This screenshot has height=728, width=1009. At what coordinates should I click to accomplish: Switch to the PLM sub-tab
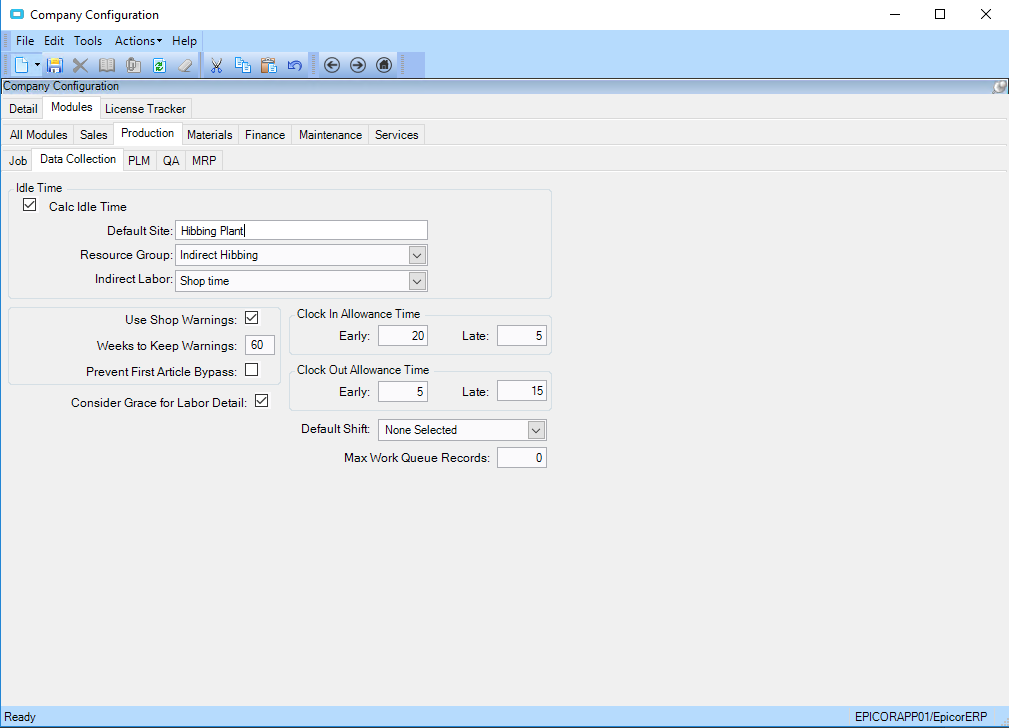point(139,160)
